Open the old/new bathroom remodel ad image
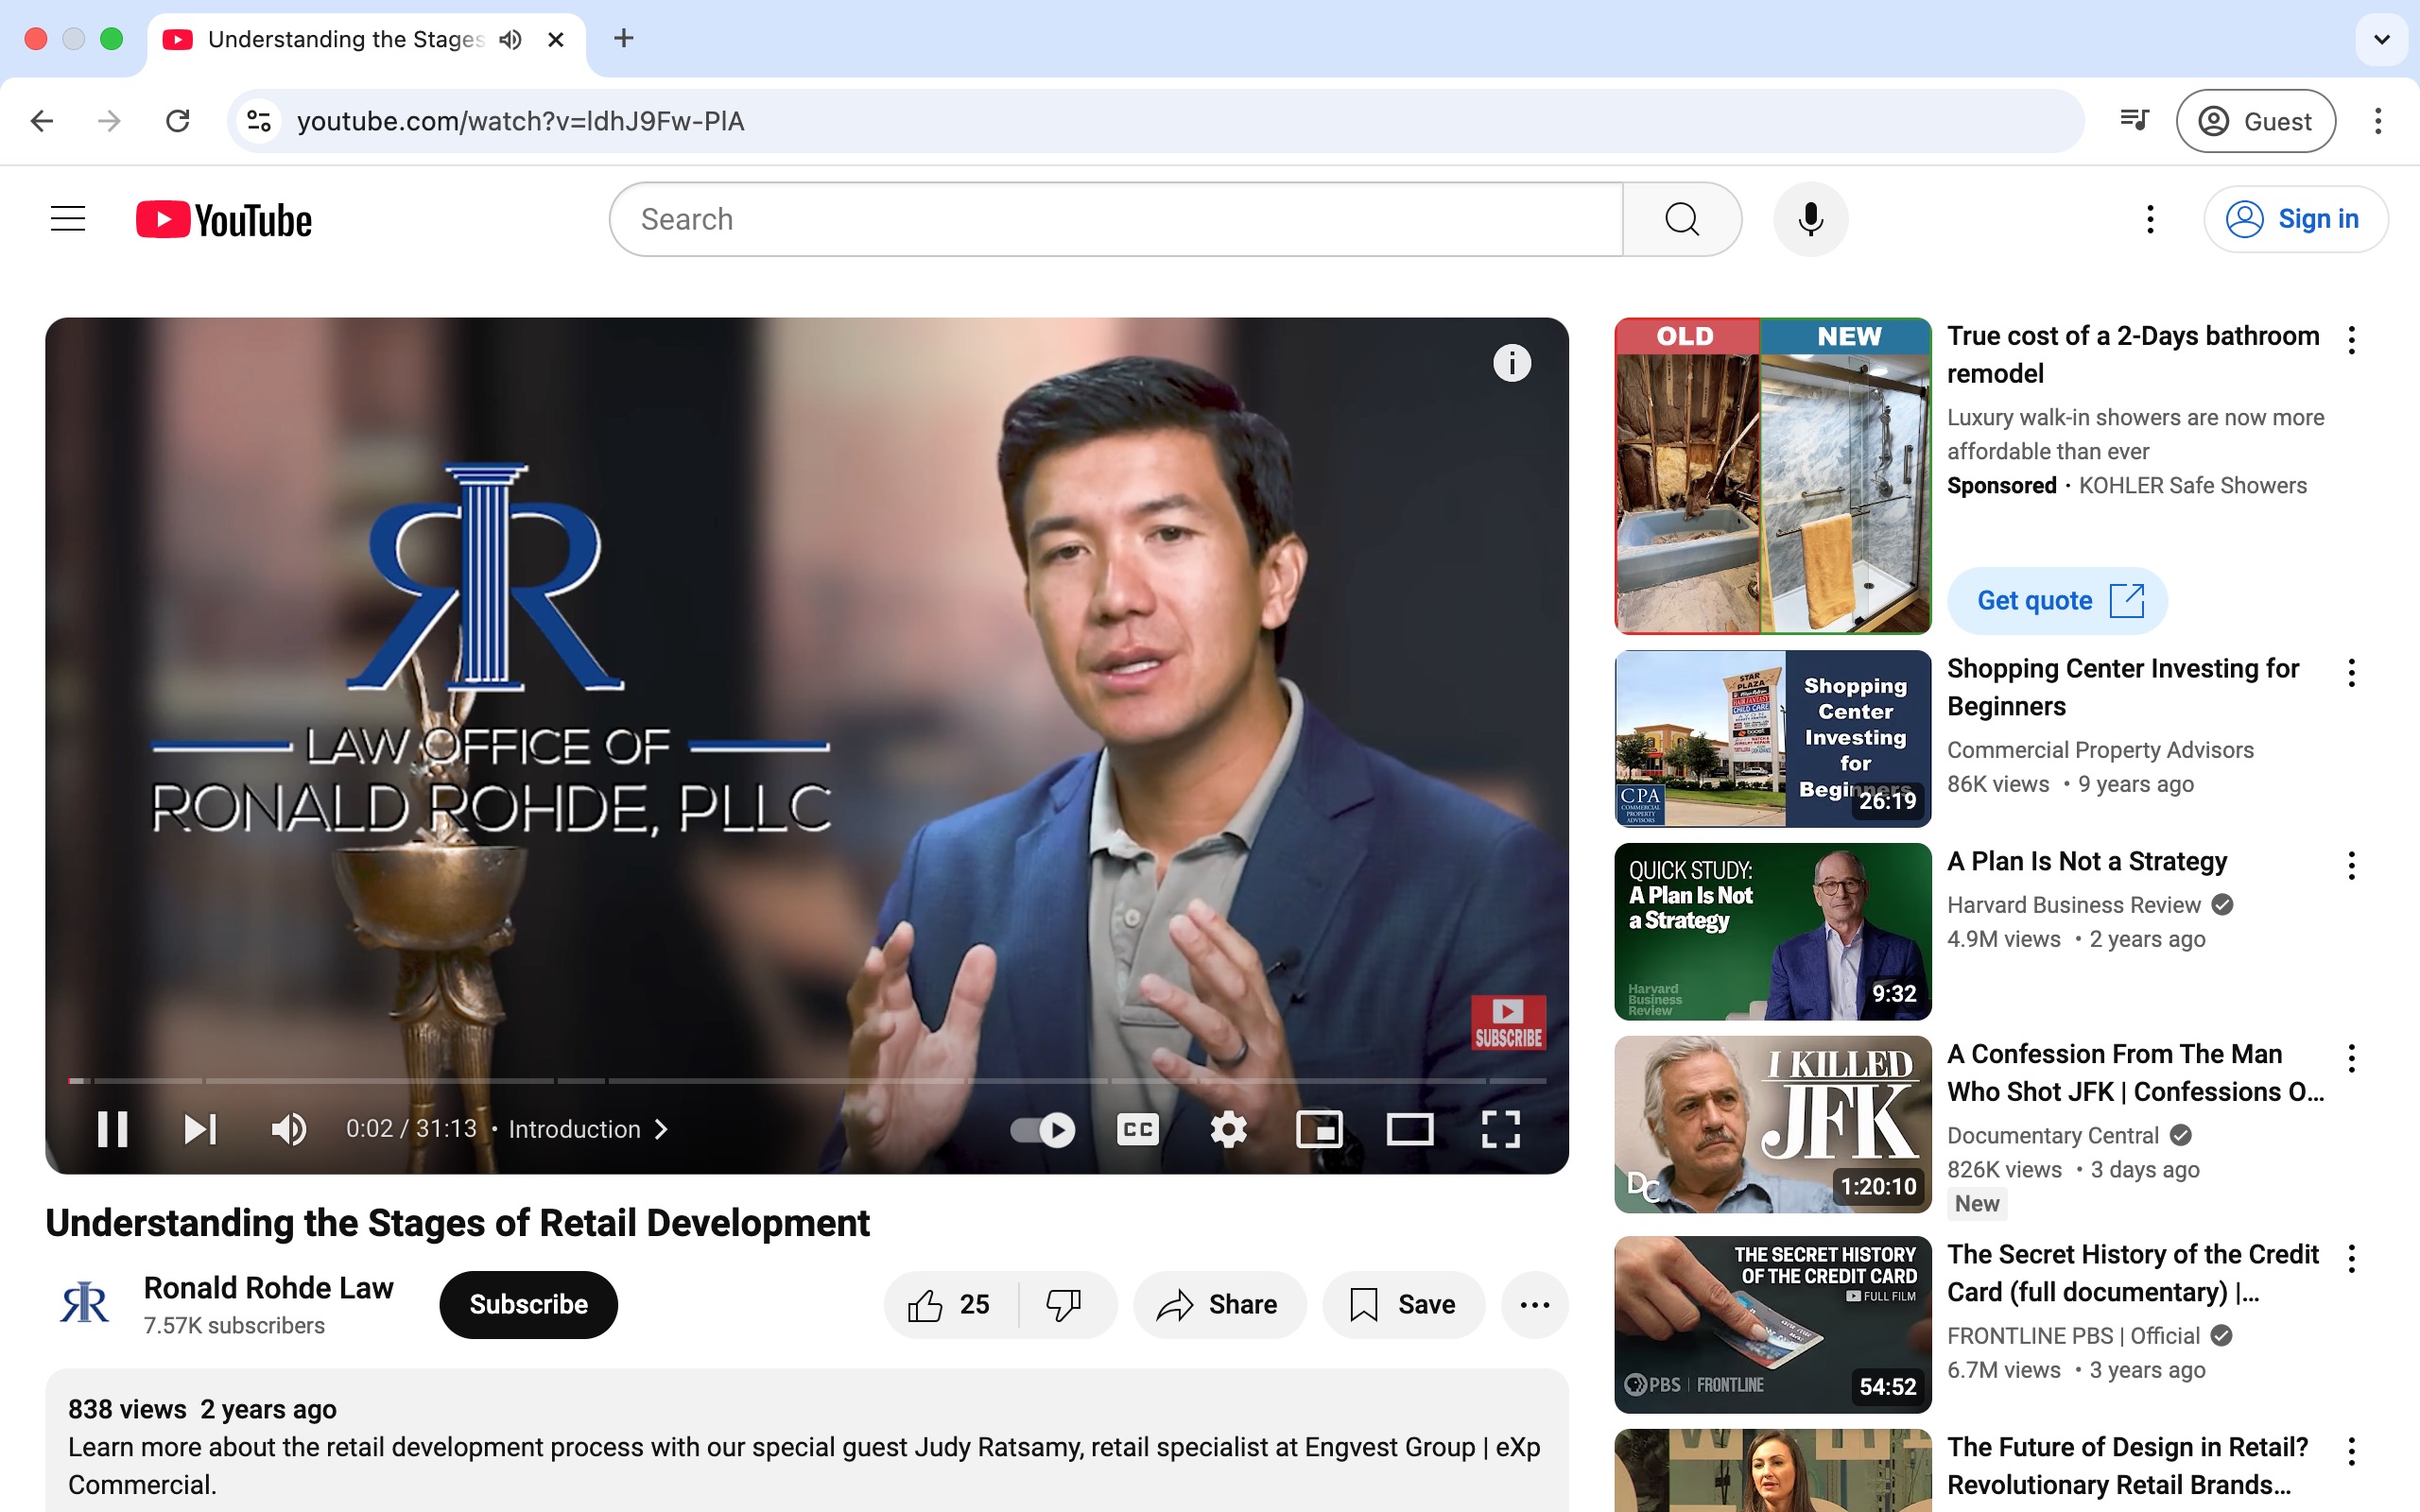2420x1512 pixels. click(x=1772, y=476)
